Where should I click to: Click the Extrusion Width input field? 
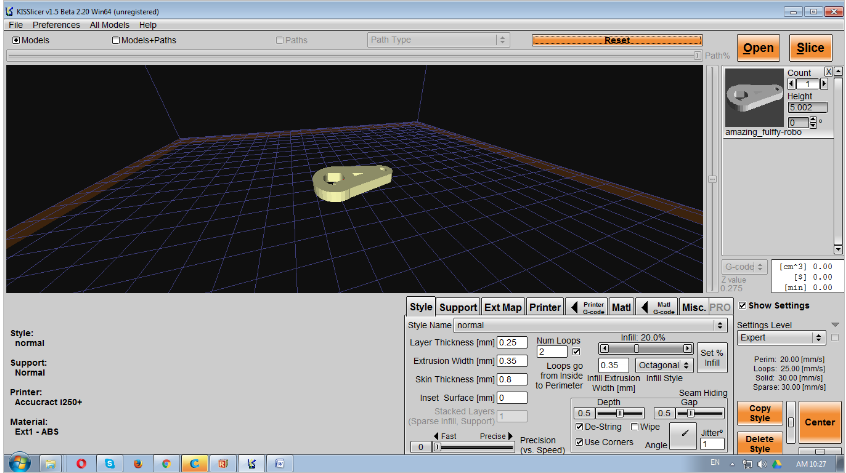coord(511,361)
